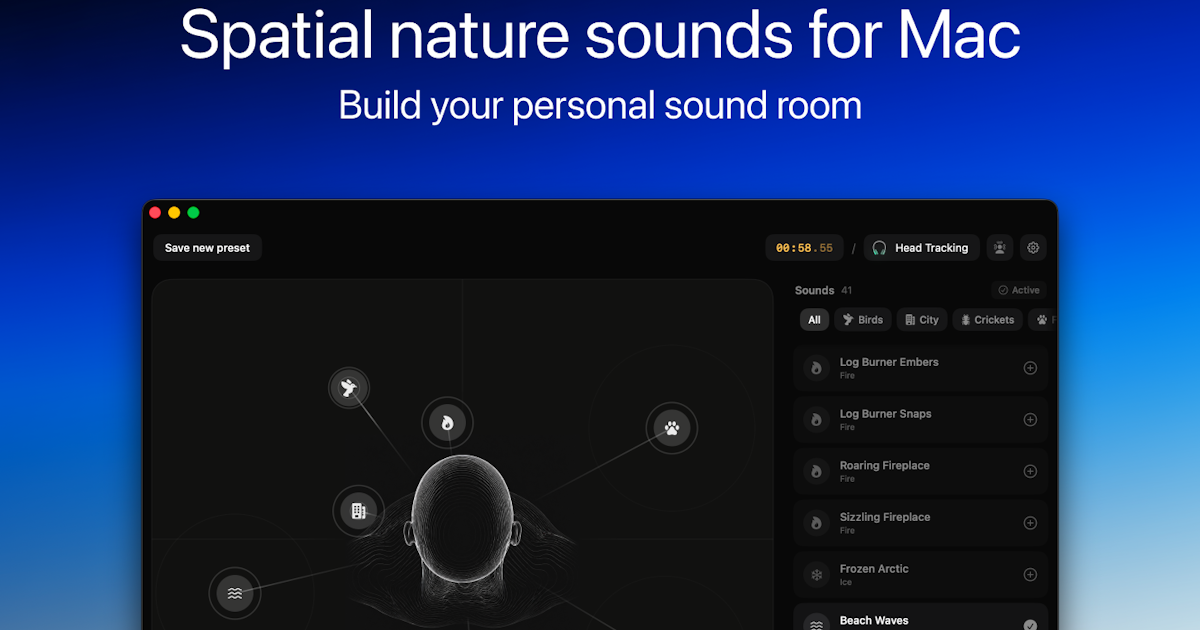Click Save new preset button
Image resolution: width=1200 pixels, height=630 pixels.
pos(207,248)
